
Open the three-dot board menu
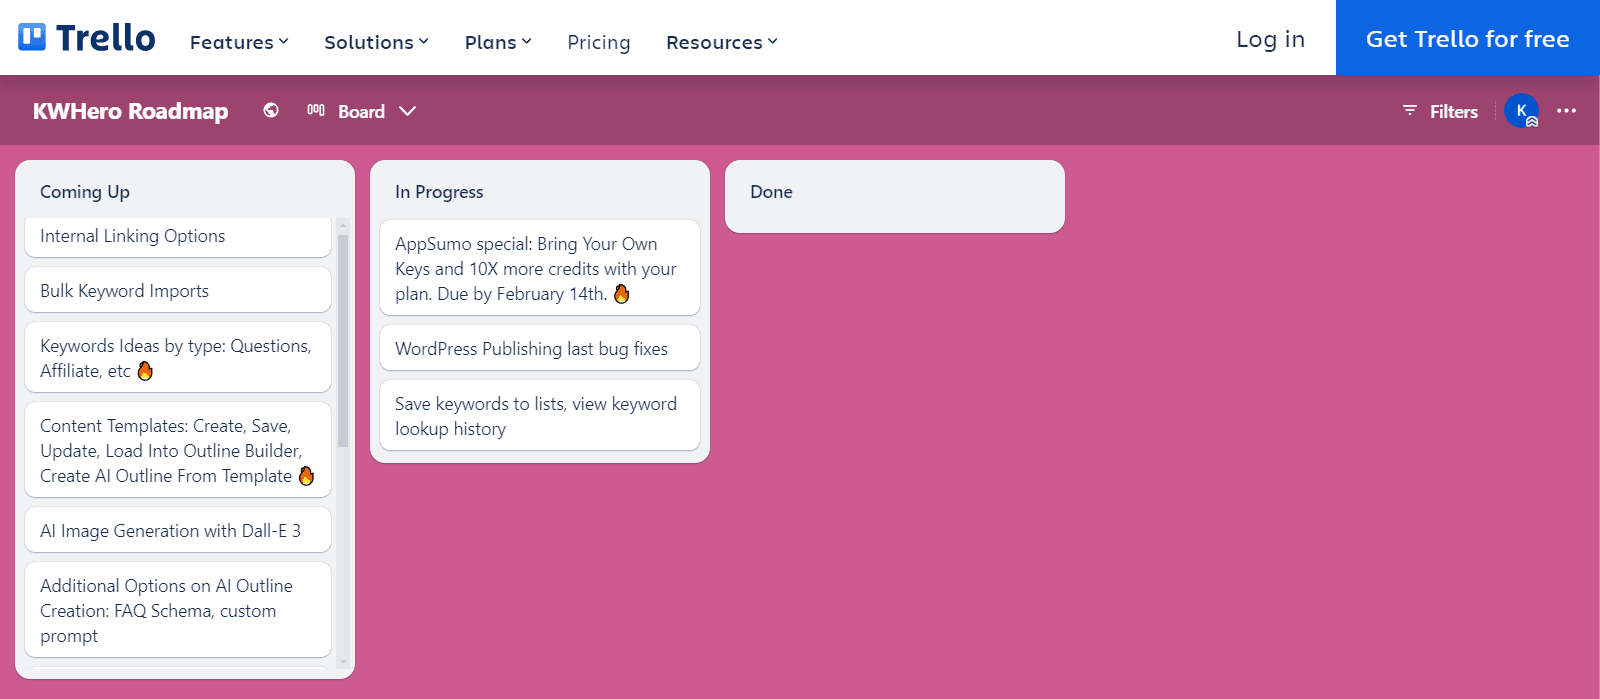[1566, 111]
